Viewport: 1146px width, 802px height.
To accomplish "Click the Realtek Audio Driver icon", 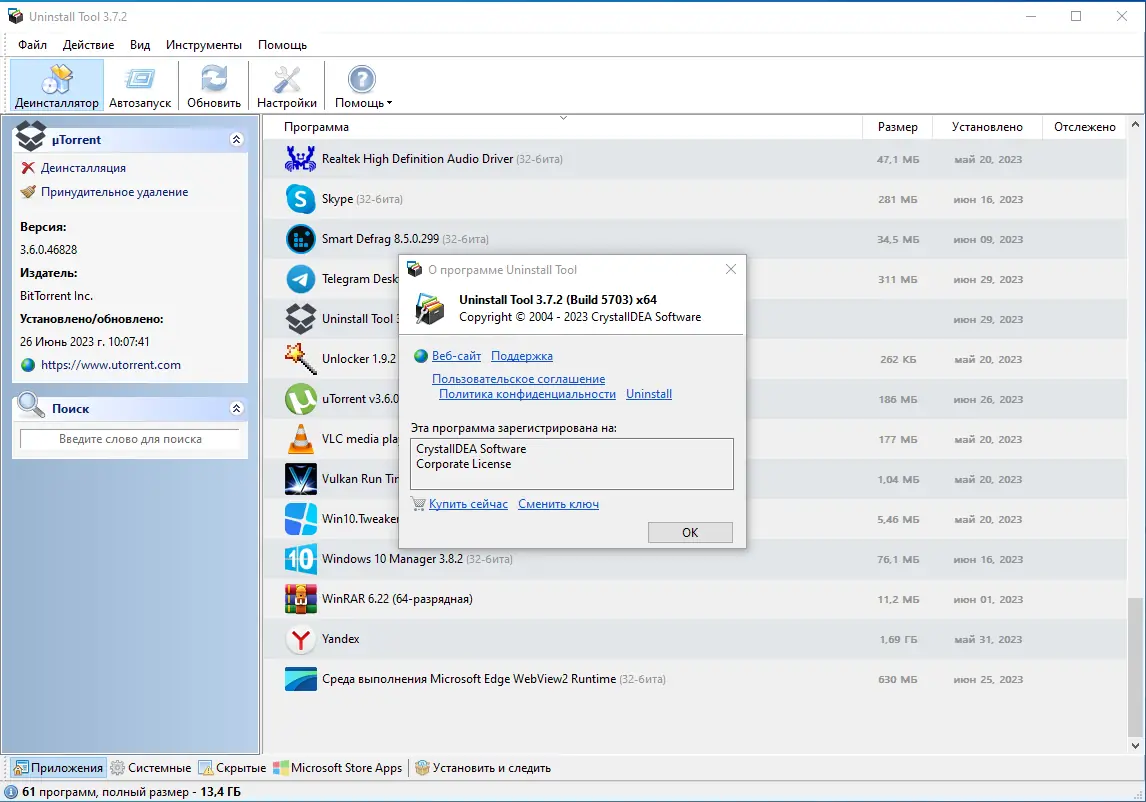I will [x=301, y=159].
